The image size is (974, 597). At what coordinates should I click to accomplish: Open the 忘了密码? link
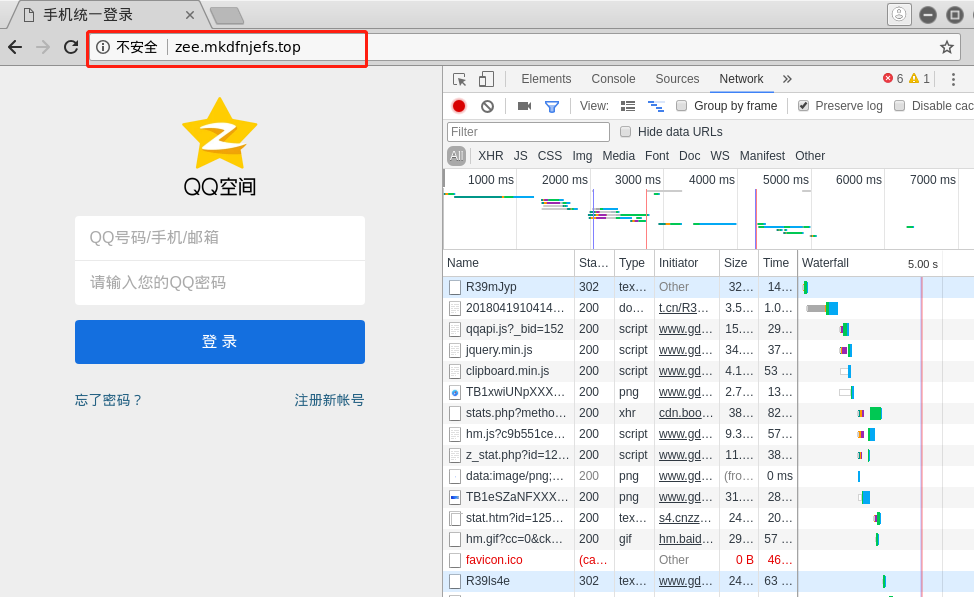(x=109, y=400)
